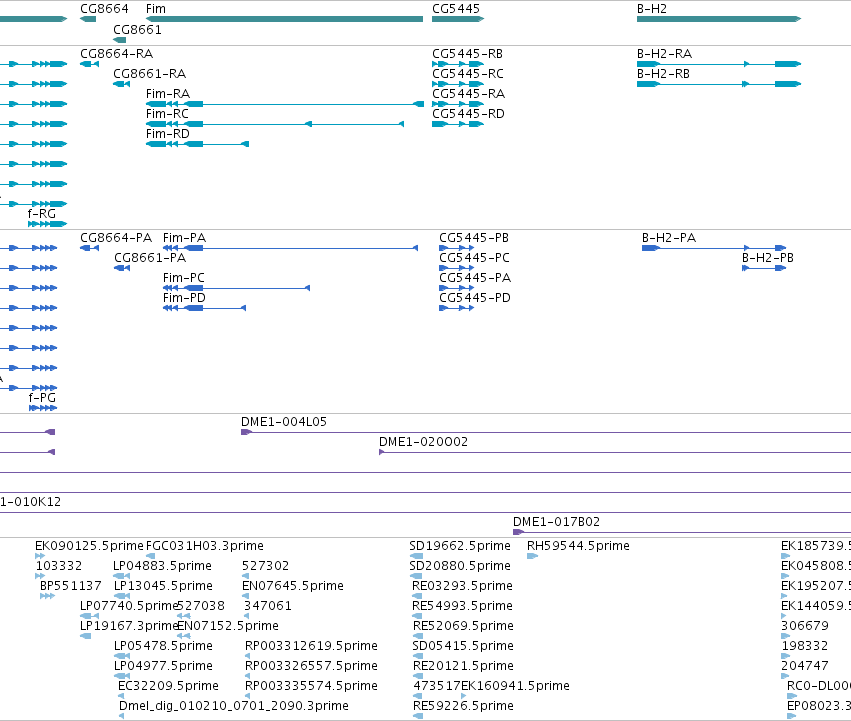851x721 pixels.
Task: Select EST RP003326557.5prime
Action: click(x=311, y=666)
